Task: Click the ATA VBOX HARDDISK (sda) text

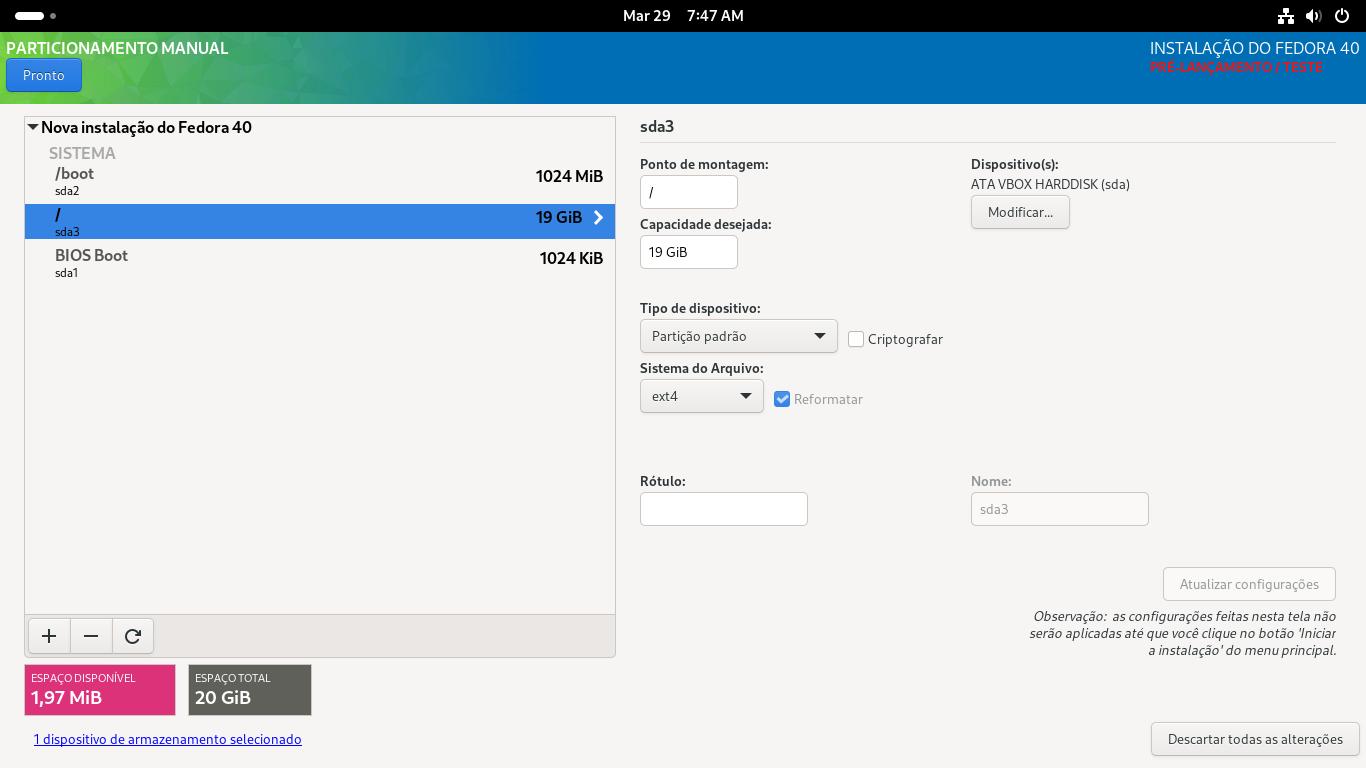Action: pyautogui.click(x=1050, y=184)
